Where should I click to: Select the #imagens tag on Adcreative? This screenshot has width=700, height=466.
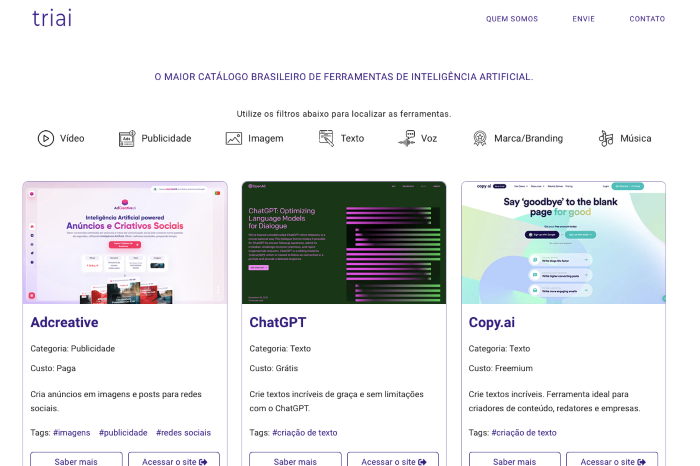[71, 433]
